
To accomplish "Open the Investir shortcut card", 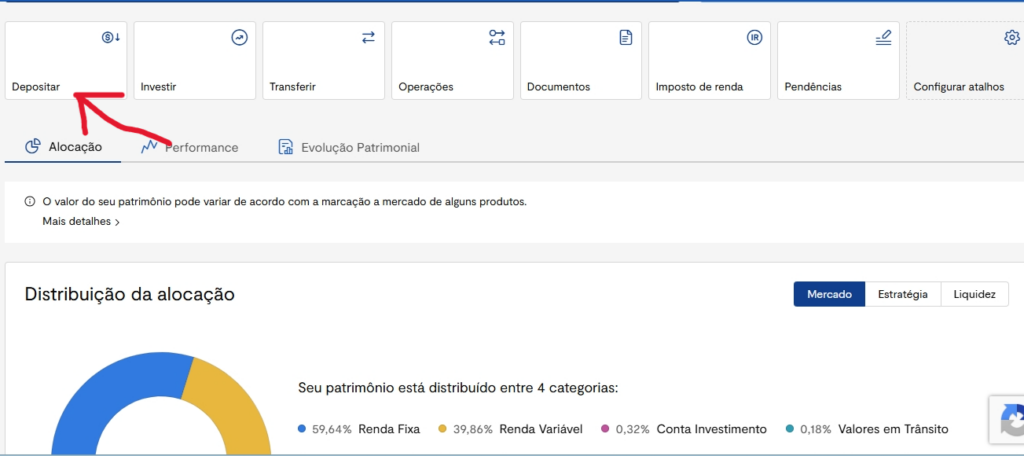I will tap(195, 61).
